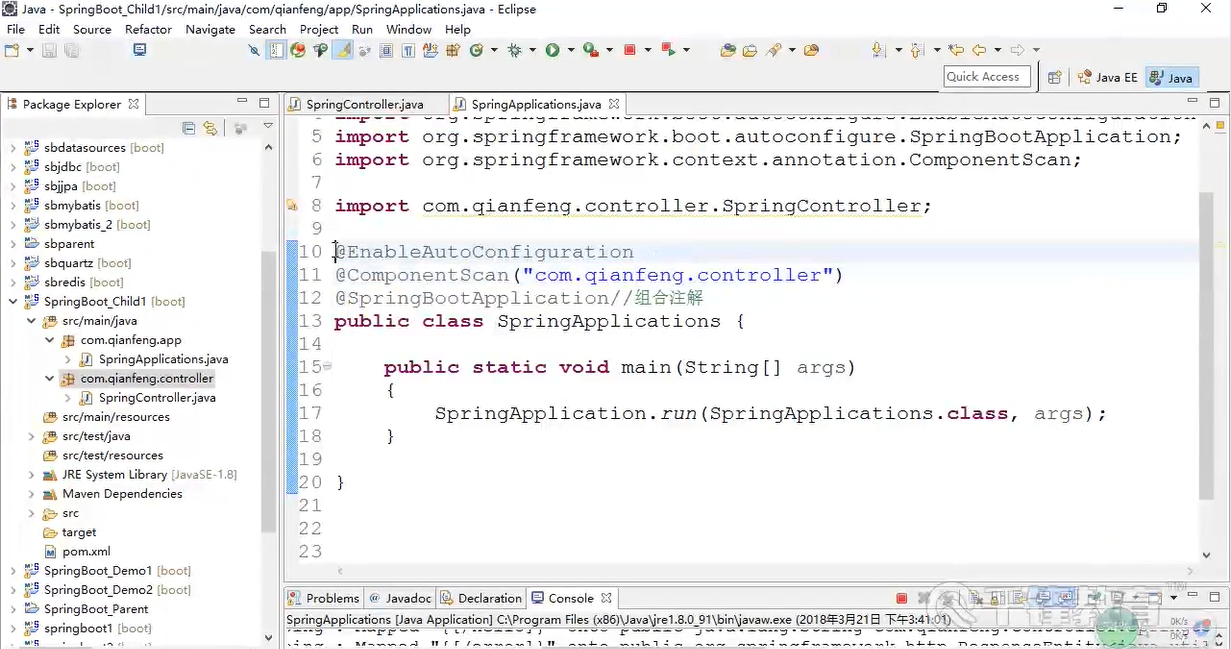Open the Debug button dropdown arrow
This screenshot has height=649, width=1231.
(x=533, y=50)
